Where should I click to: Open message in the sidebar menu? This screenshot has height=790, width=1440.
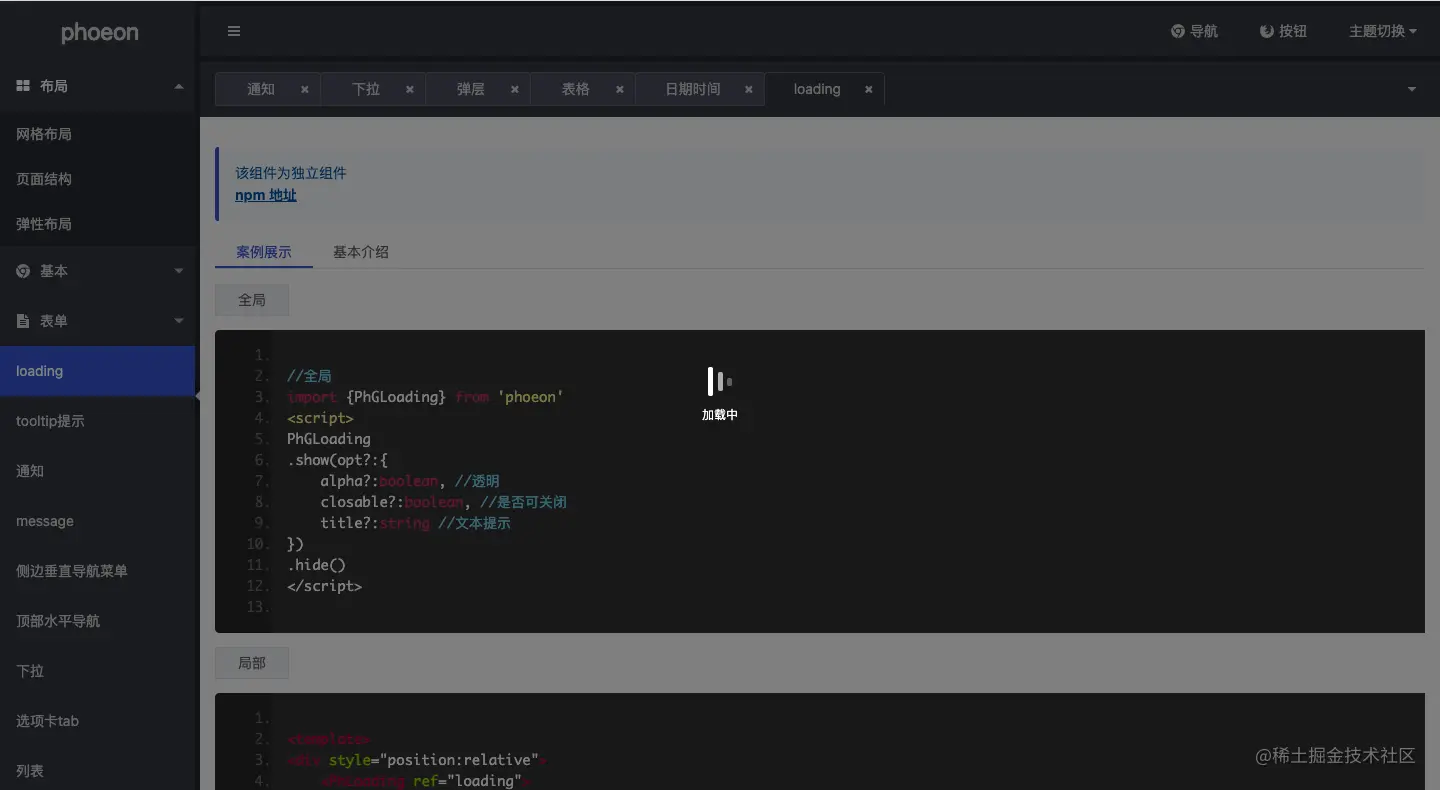tap(98, 521)
